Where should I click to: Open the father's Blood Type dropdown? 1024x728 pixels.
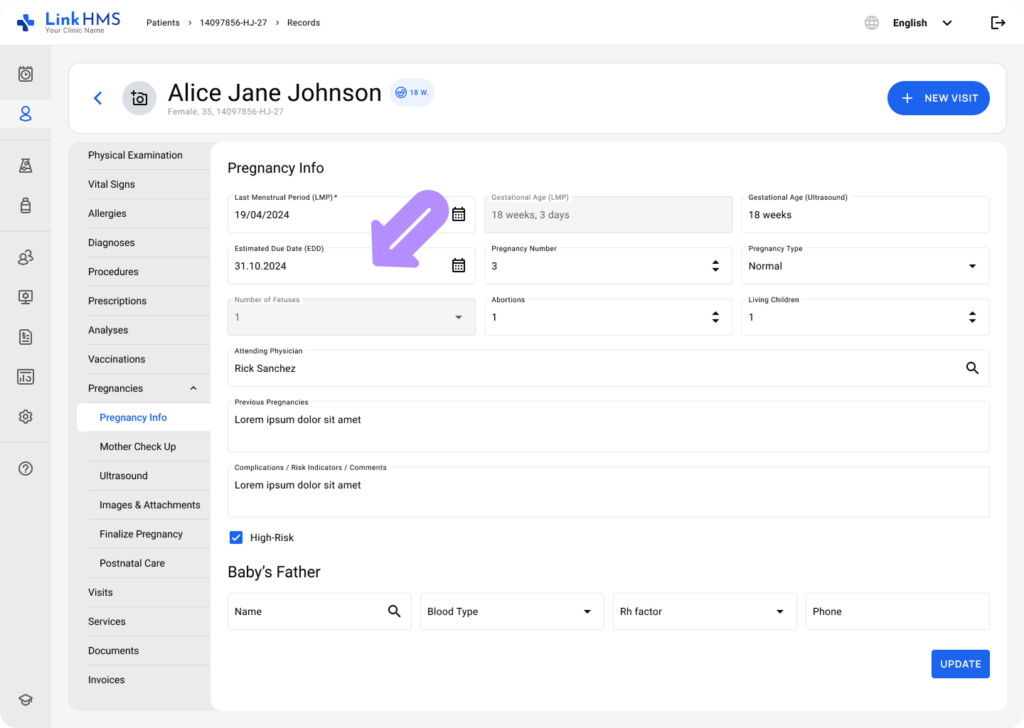(587, 612)
